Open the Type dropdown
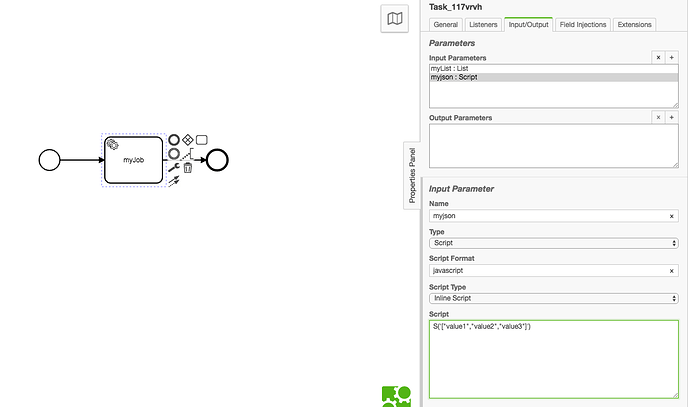Screen dimensions: 689x407 554,243
